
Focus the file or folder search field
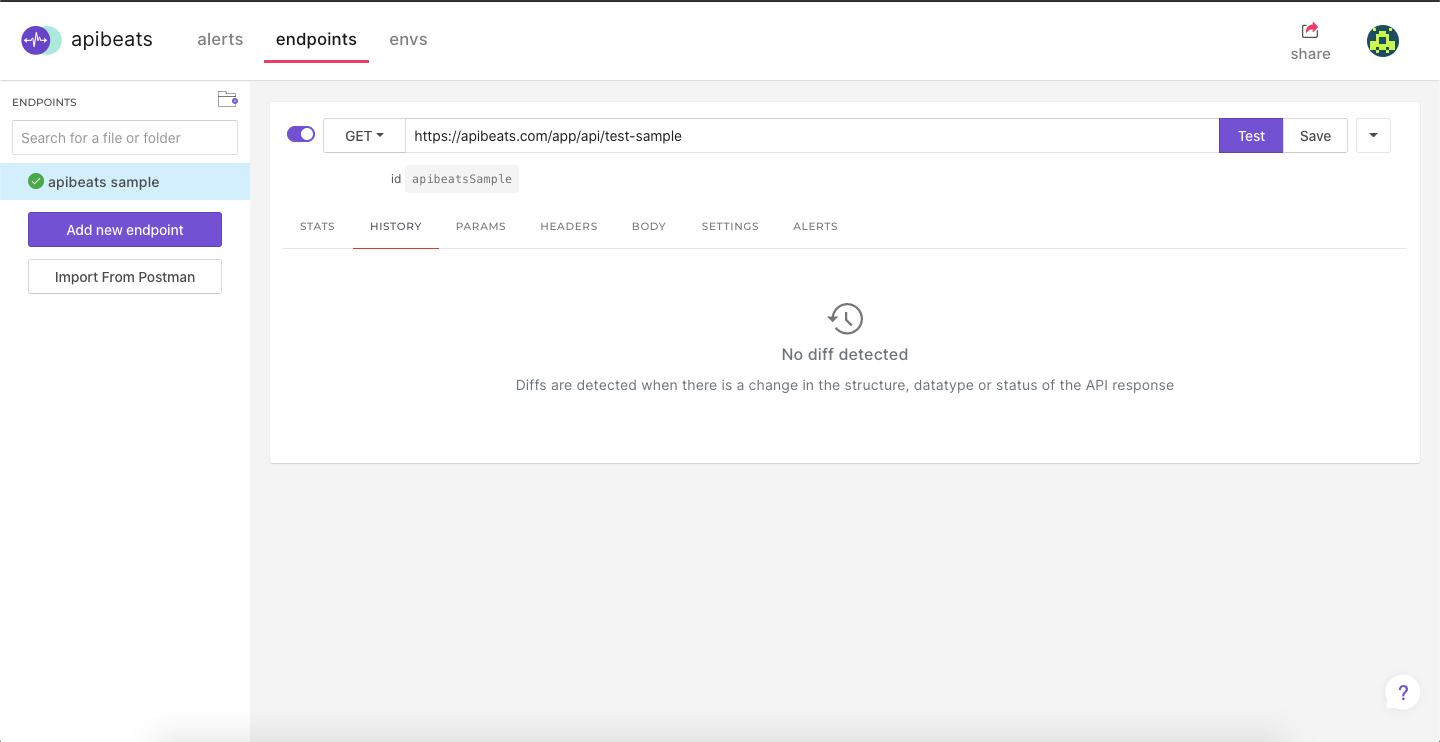coord(125,138)
